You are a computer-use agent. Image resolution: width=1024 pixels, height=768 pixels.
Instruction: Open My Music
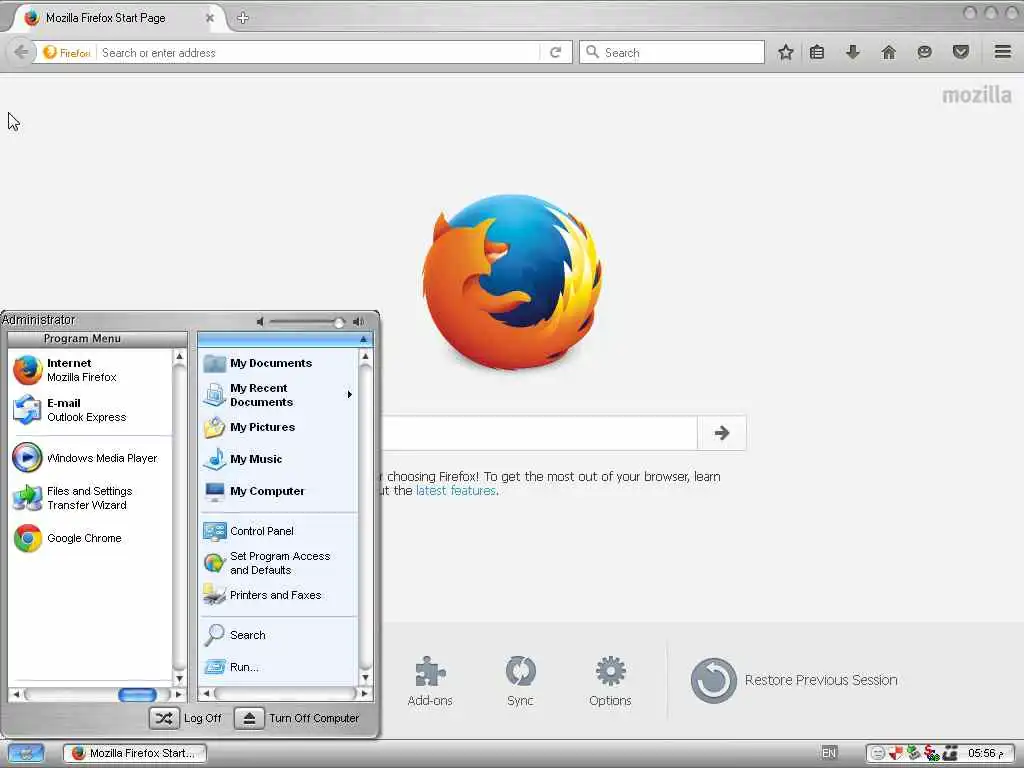pos(278,459)
